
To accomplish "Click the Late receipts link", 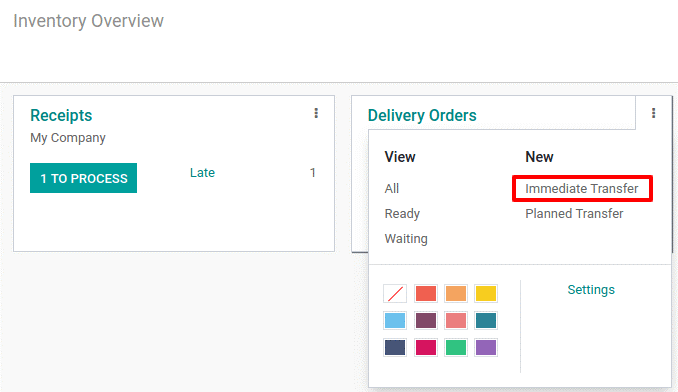I will (202, 172).
